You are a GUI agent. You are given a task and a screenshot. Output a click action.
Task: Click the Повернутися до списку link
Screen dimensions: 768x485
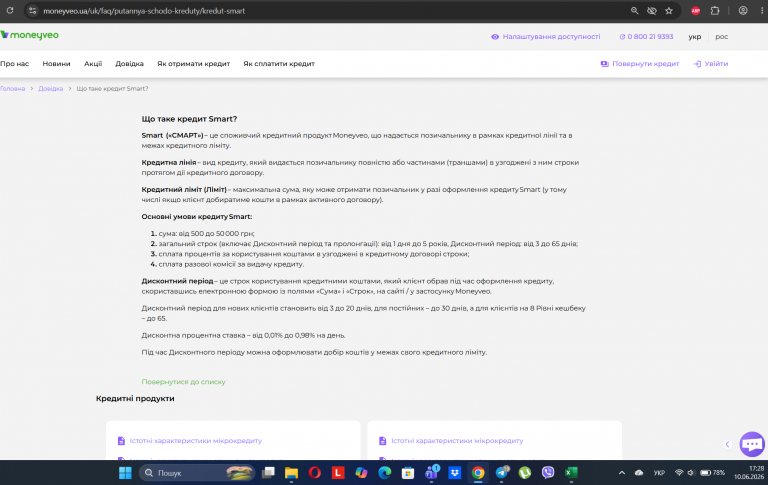pyautogui.click(x=183, y=382)
